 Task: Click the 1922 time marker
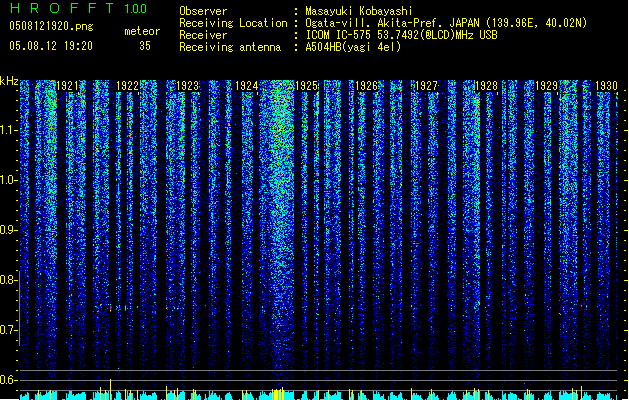[127, 86]
